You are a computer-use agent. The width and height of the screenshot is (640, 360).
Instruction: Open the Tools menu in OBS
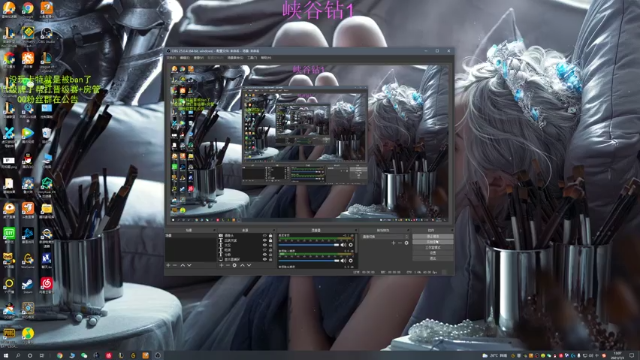click(252, 58)
